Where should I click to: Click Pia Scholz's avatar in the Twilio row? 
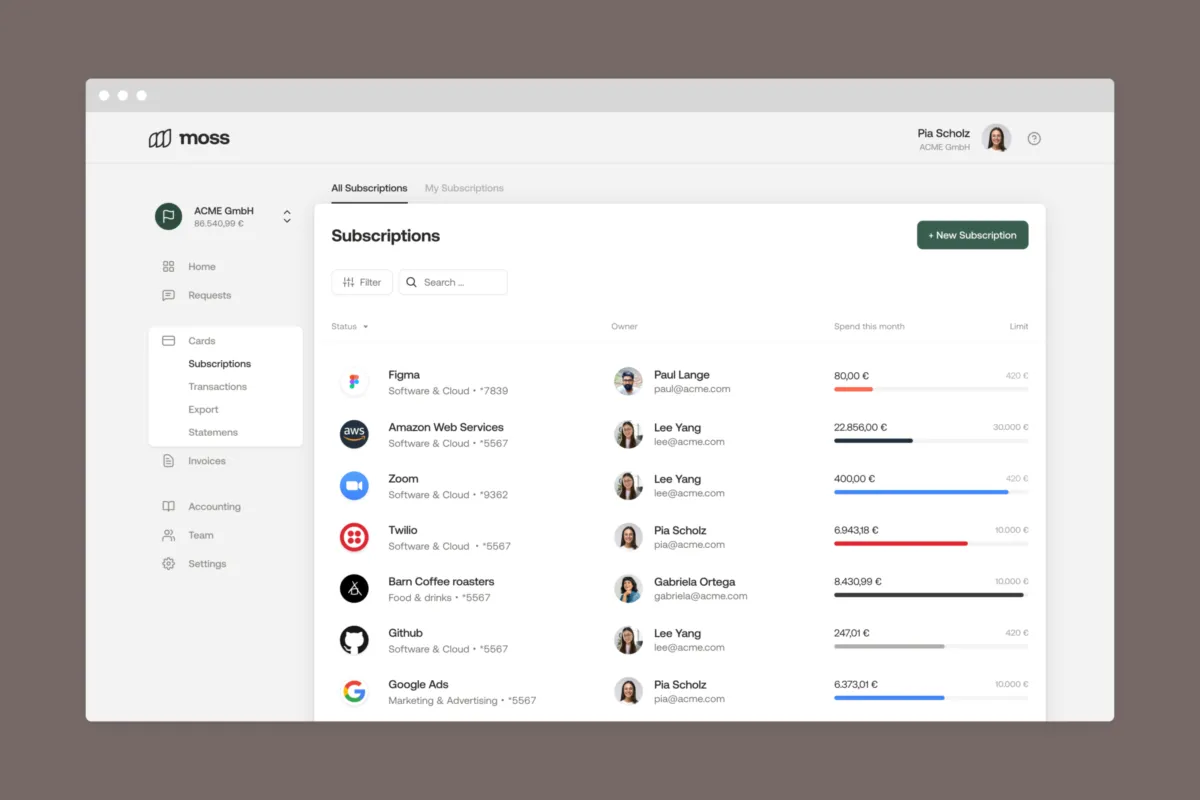pyautogui.click(x=628, y=537)
